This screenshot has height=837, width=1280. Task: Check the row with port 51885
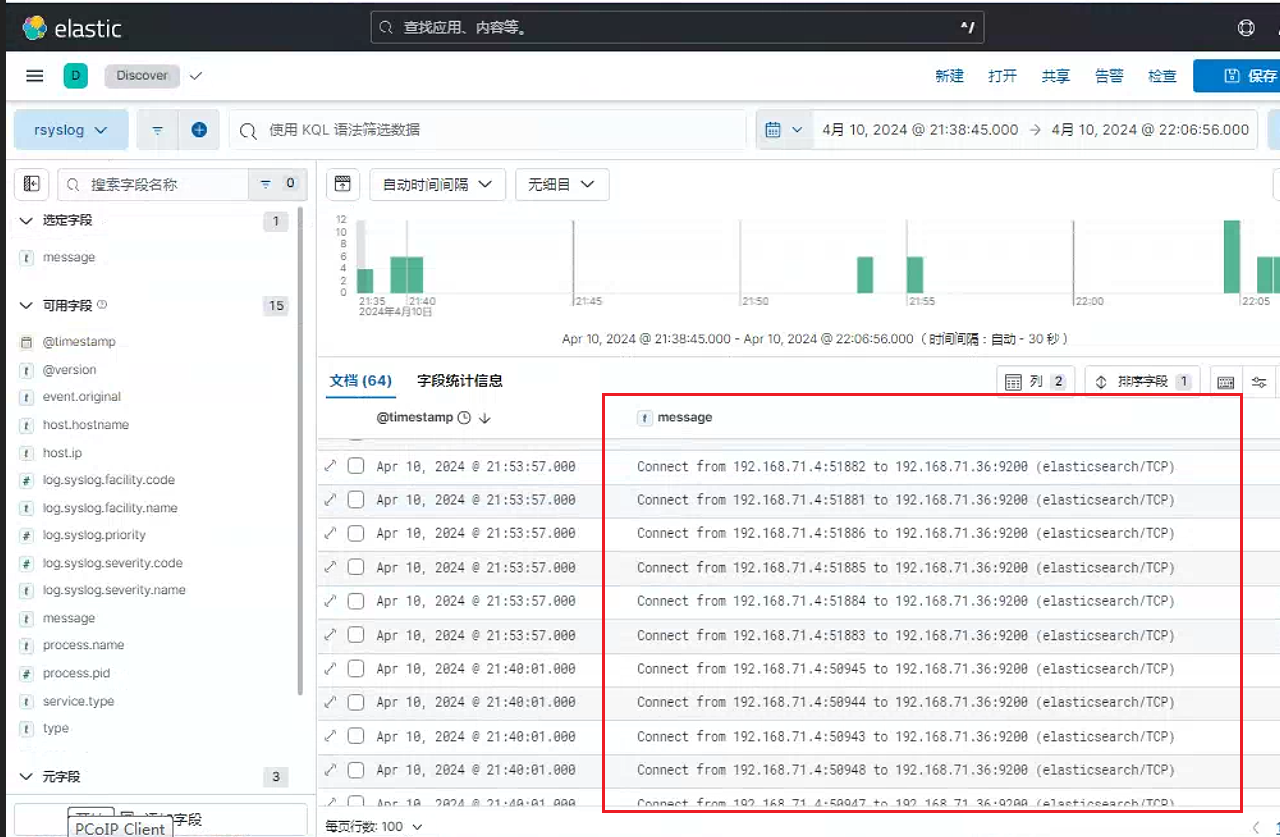pos(356,567)
